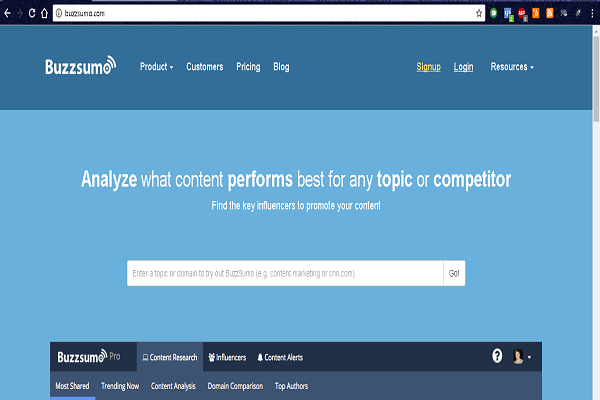Click the Go! search button
Screen dimensions: 600x400
[454, 273]
